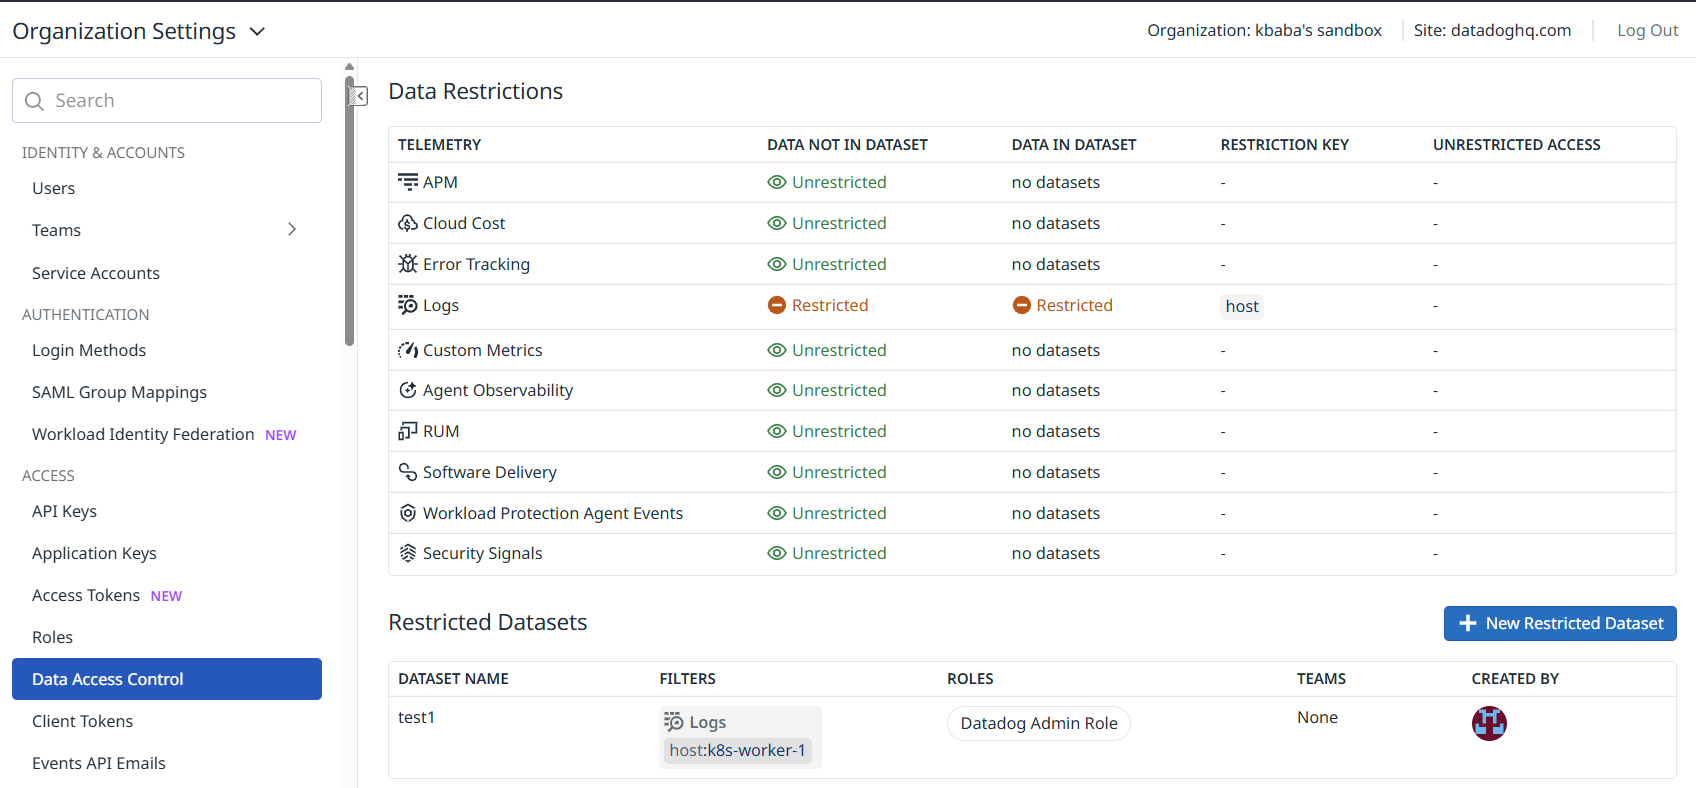
Task: Click the eye icon in the RUM row
Action: tap(777, 431)
